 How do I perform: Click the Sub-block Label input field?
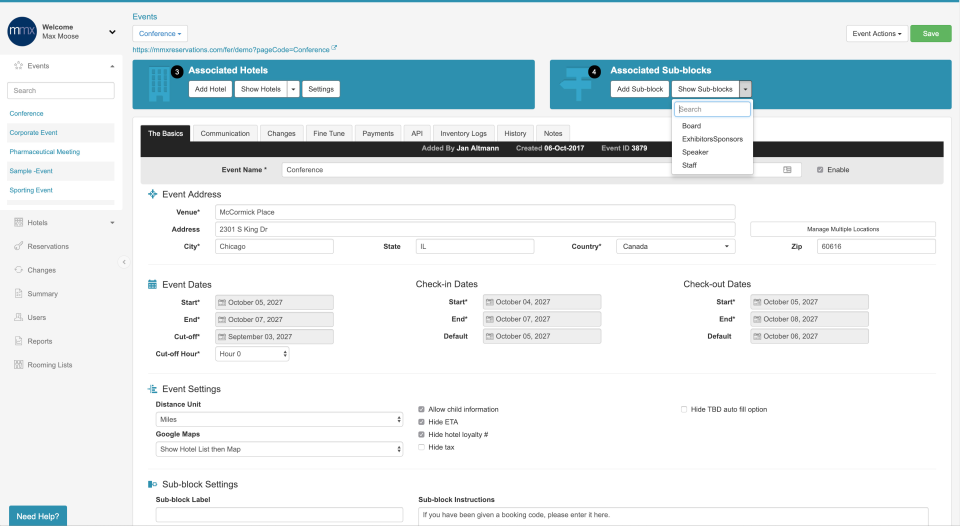[279, 514]
